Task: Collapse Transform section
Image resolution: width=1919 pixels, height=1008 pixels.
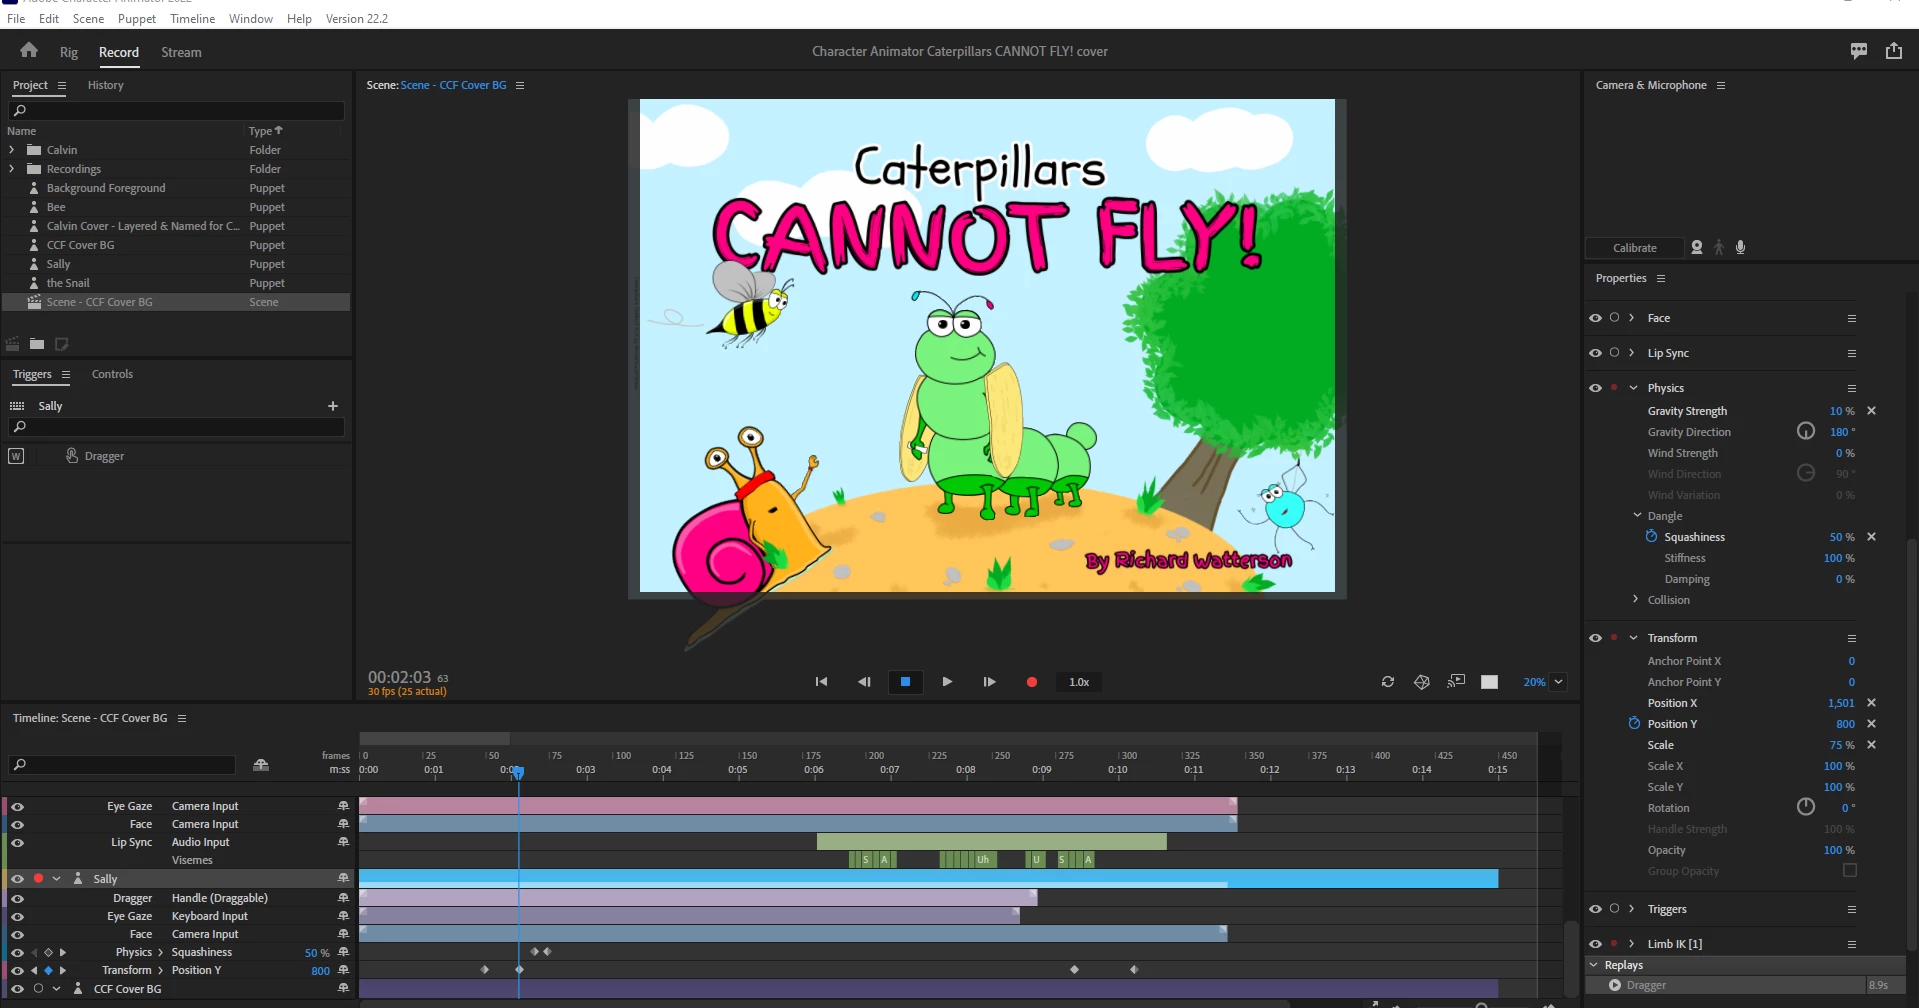Action: click(x=1633, y=638)
